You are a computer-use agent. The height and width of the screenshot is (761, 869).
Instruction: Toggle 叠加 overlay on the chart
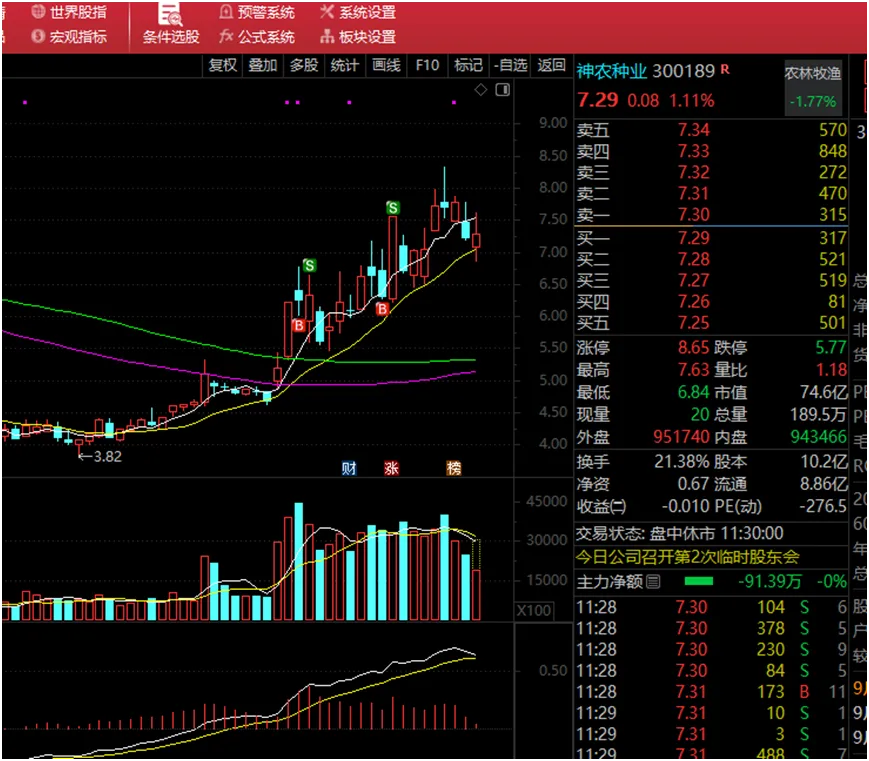[x=263, y=65]
